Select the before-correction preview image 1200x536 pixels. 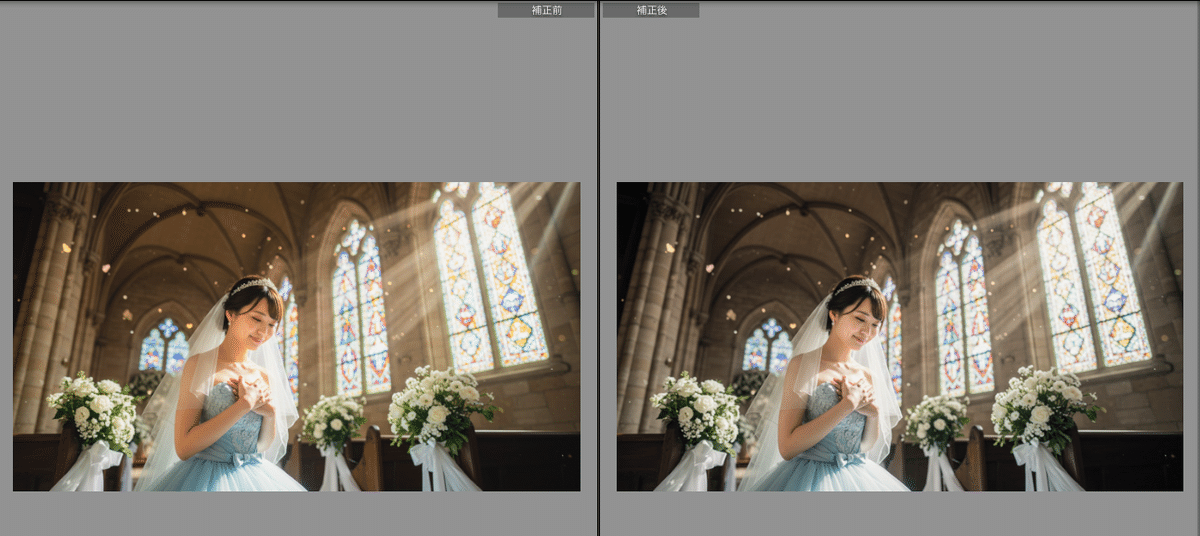pos(296,336)
